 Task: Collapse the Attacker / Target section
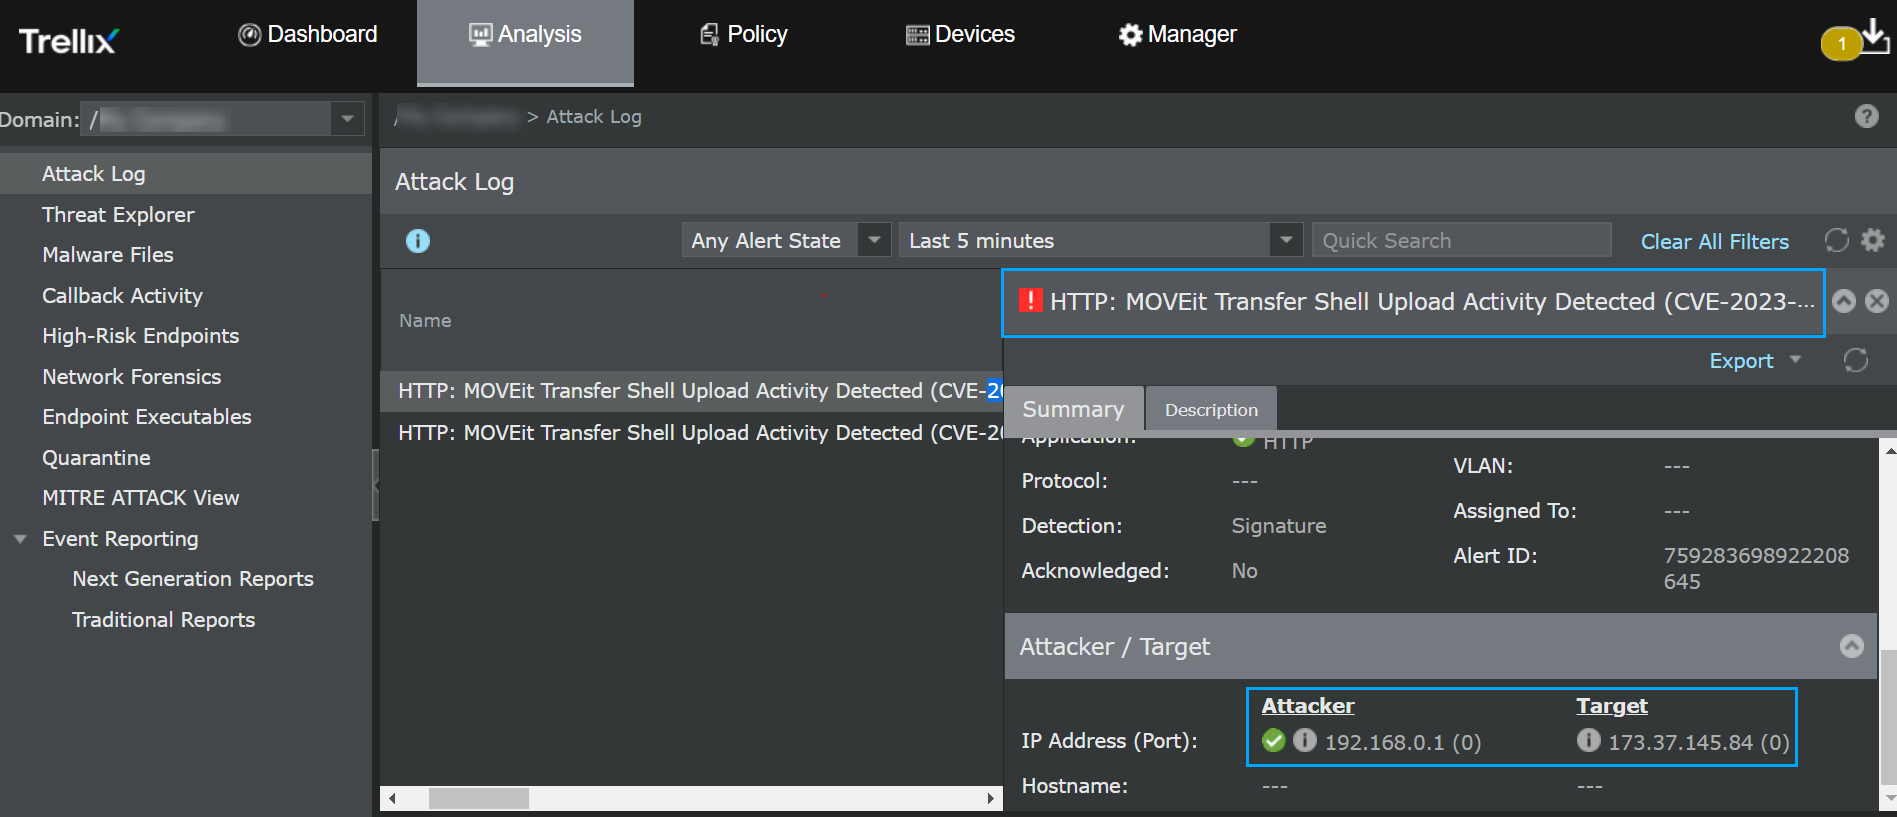coord(1852,646)
